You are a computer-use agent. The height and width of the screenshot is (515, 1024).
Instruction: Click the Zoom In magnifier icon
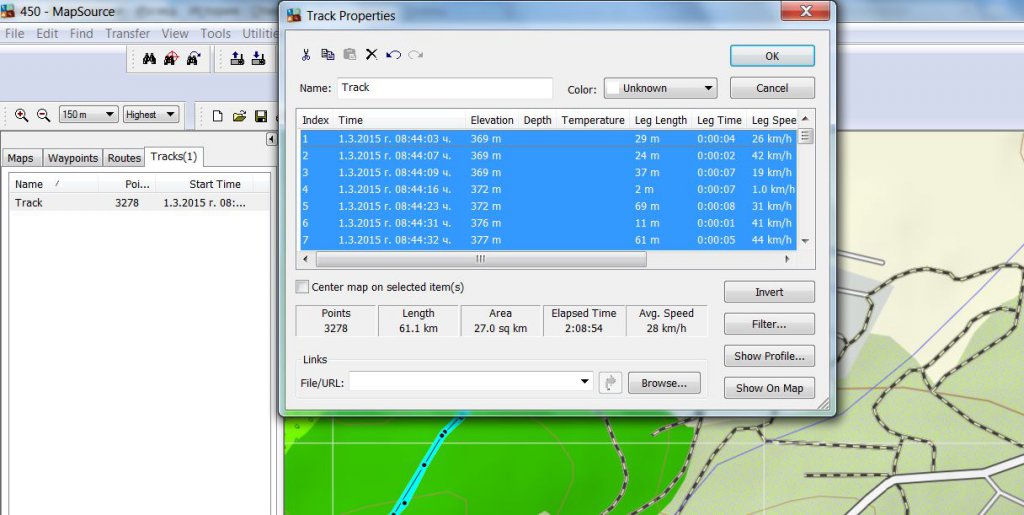(x=21, y=115)
